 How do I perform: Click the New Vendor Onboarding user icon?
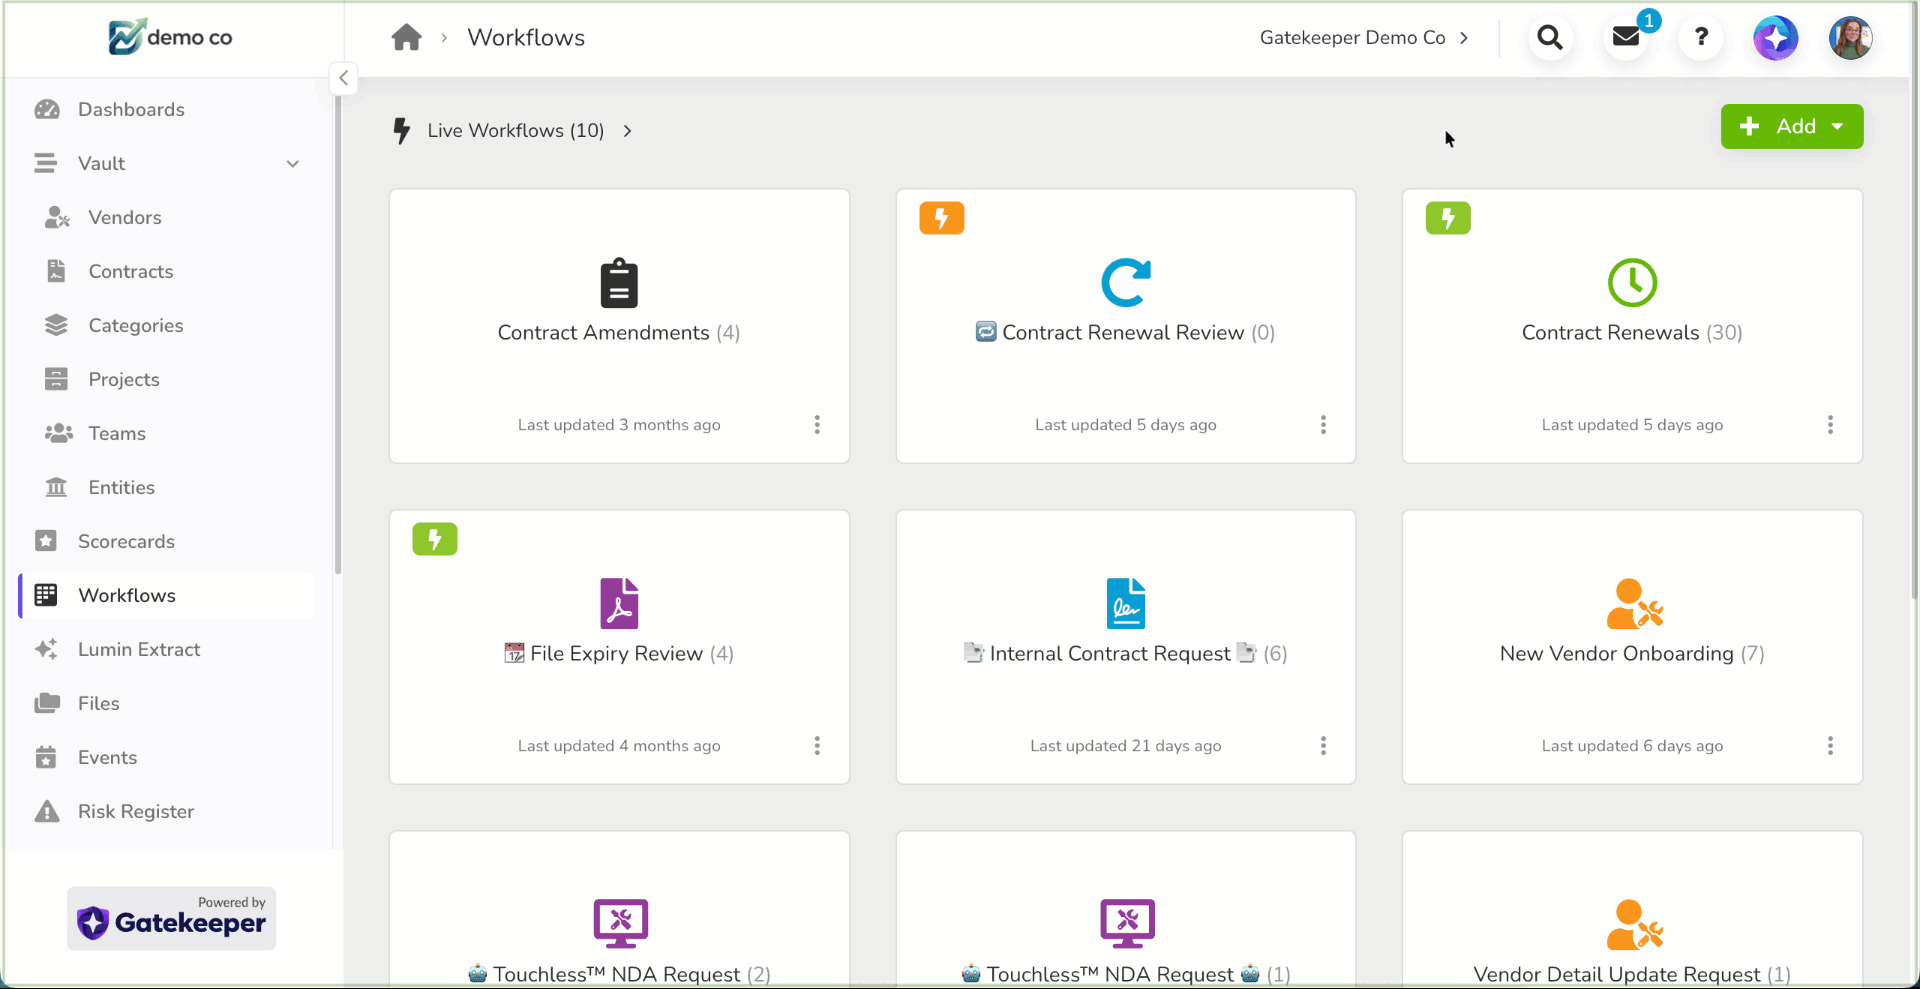1634,604
